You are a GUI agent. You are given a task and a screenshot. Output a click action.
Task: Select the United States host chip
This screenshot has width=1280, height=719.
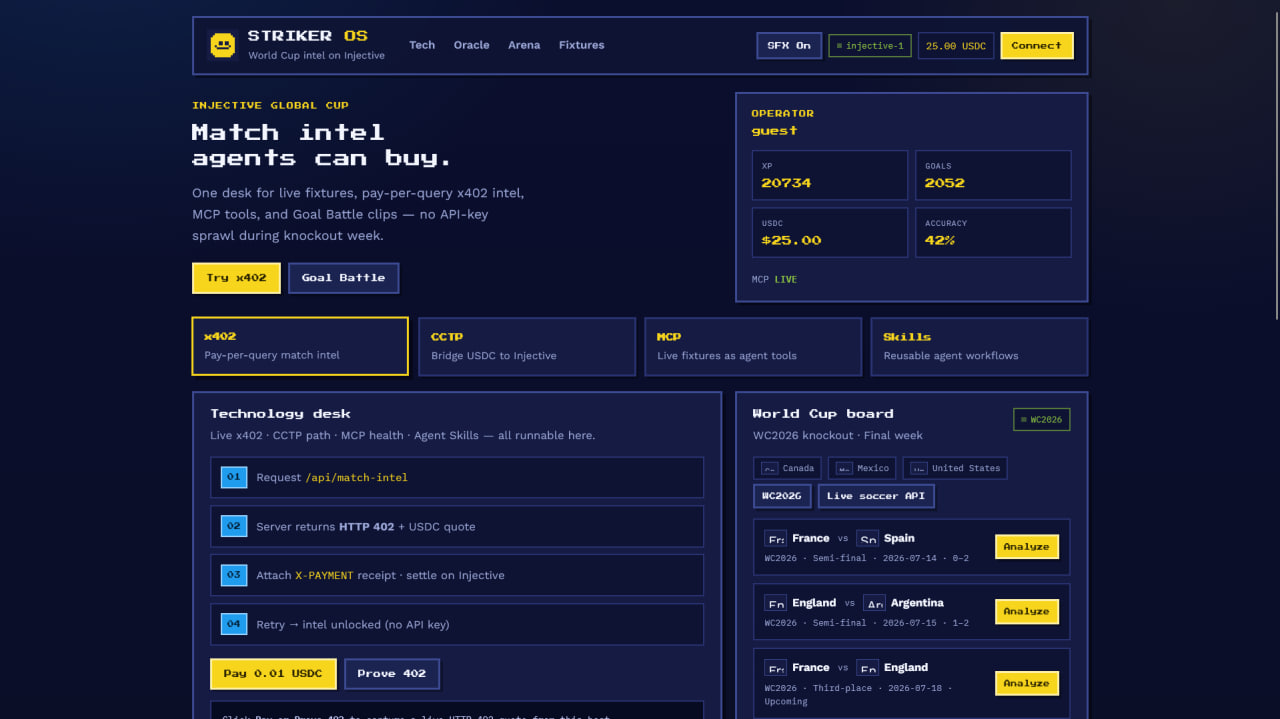(x=955, y=468)
